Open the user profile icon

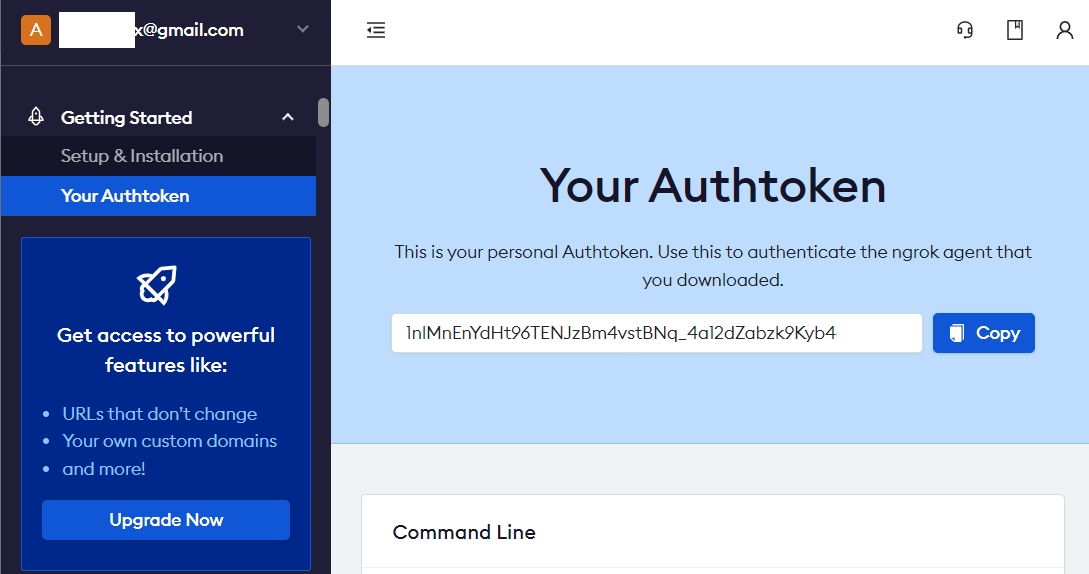click(x=1065, y=30)
